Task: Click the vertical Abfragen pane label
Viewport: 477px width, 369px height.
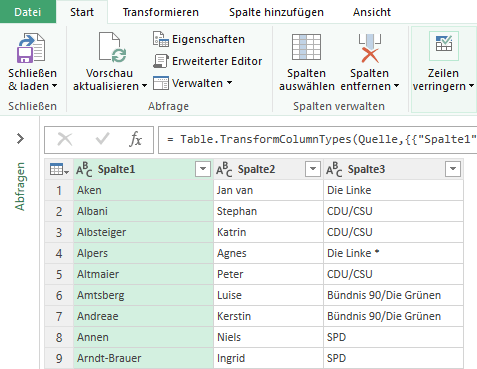Action: tap(20, 187)
